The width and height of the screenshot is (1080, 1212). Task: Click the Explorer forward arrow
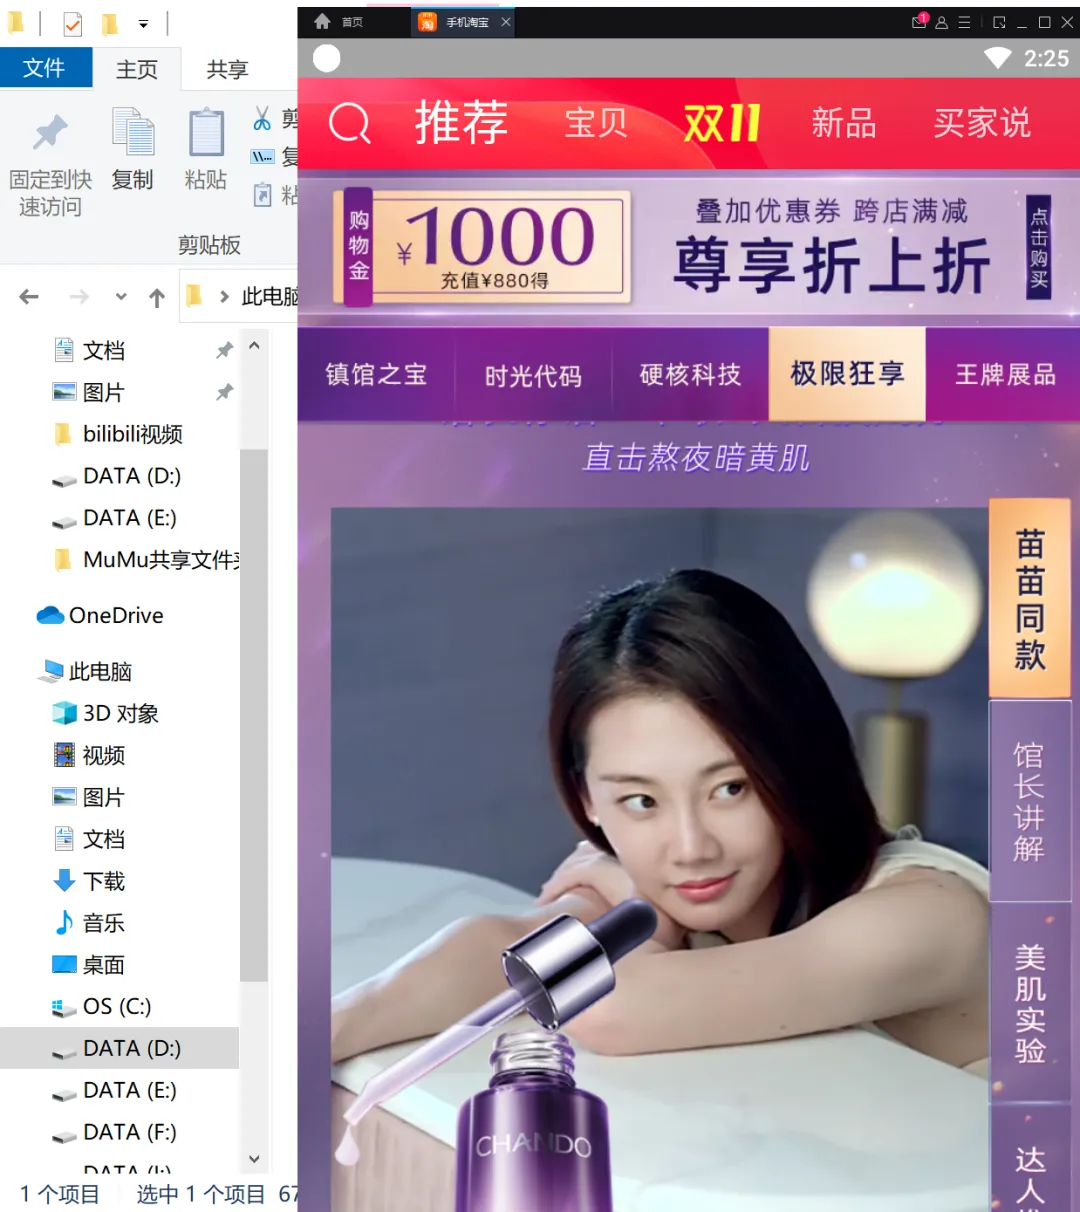[79, 296]
